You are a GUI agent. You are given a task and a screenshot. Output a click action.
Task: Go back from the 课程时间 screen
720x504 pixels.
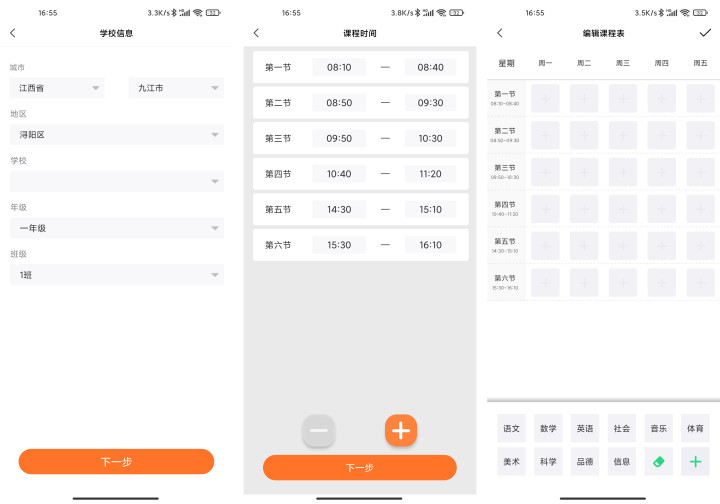point(256,33)
